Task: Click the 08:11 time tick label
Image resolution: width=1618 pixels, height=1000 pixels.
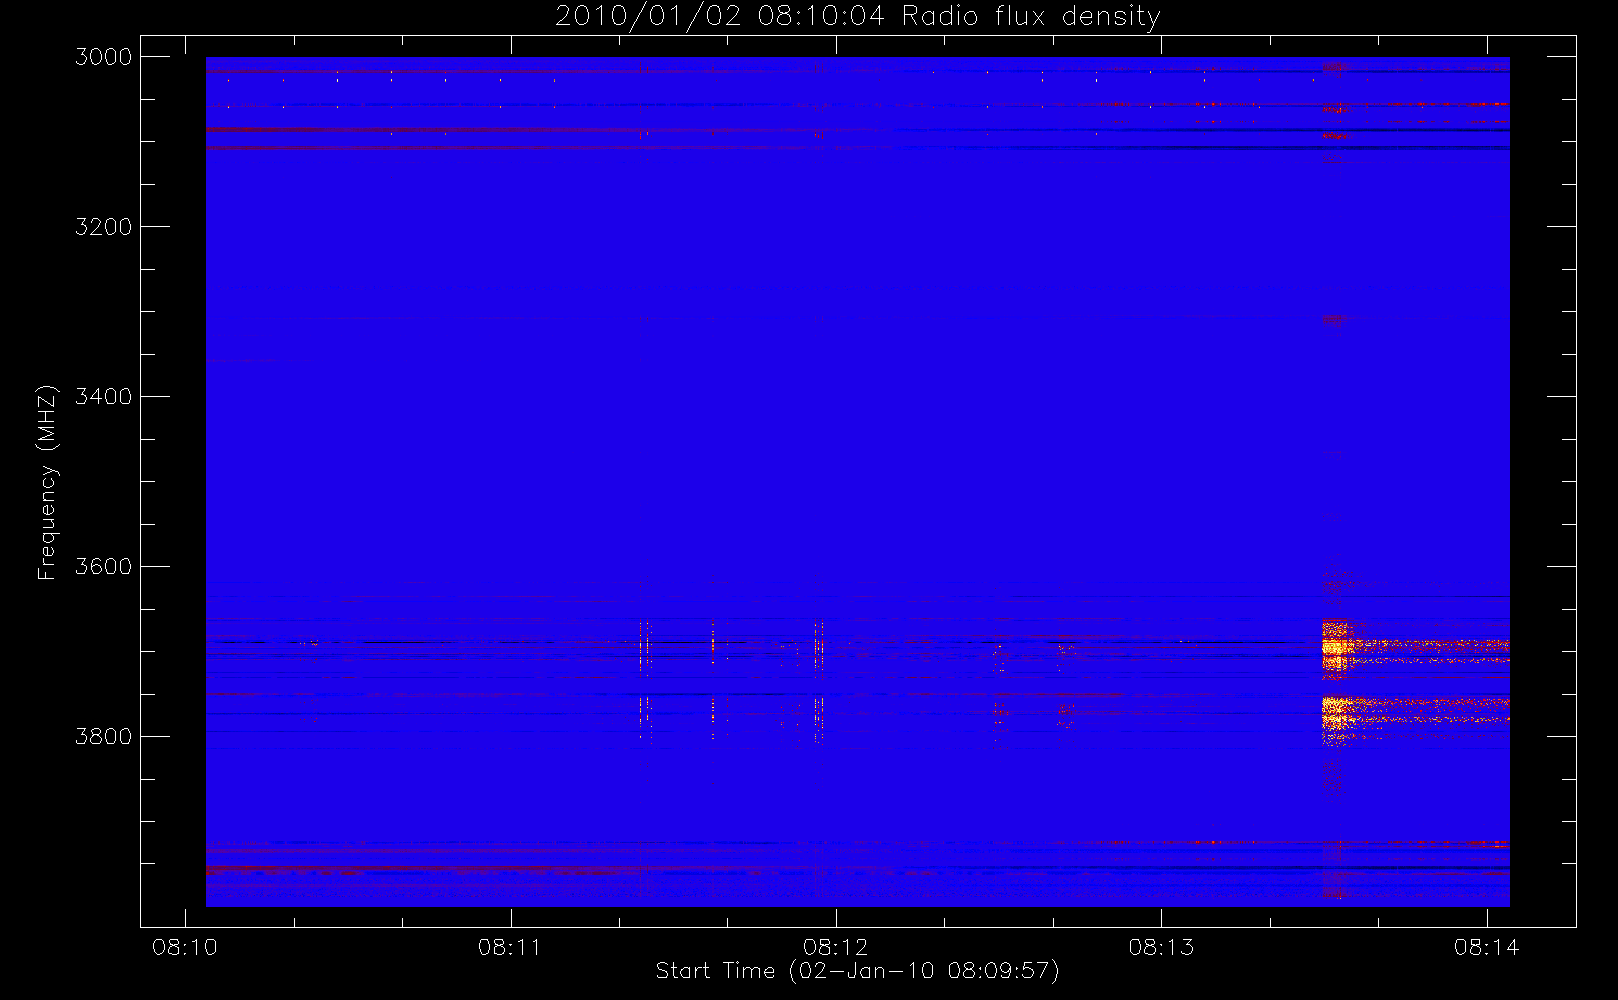Action: 510,947
